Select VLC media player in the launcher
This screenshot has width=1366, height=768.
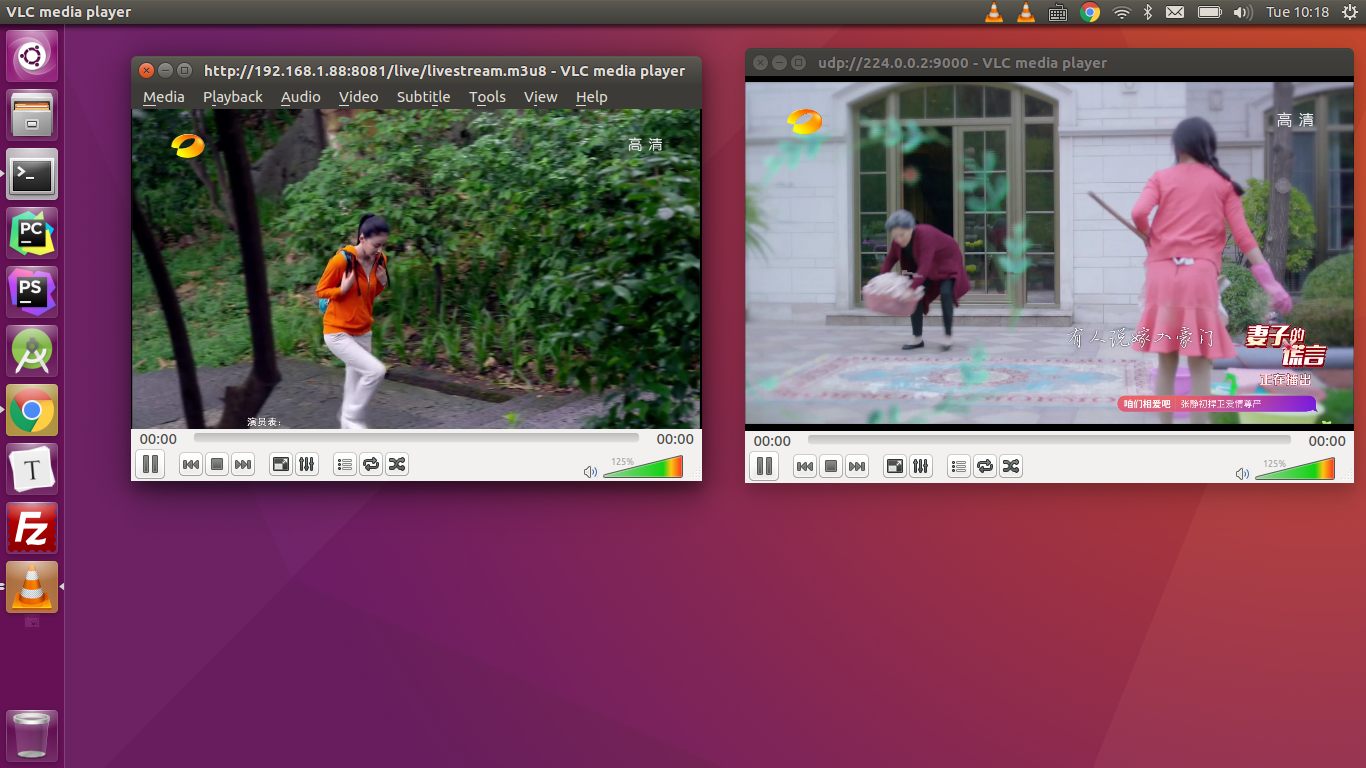(x=32, y=587)
